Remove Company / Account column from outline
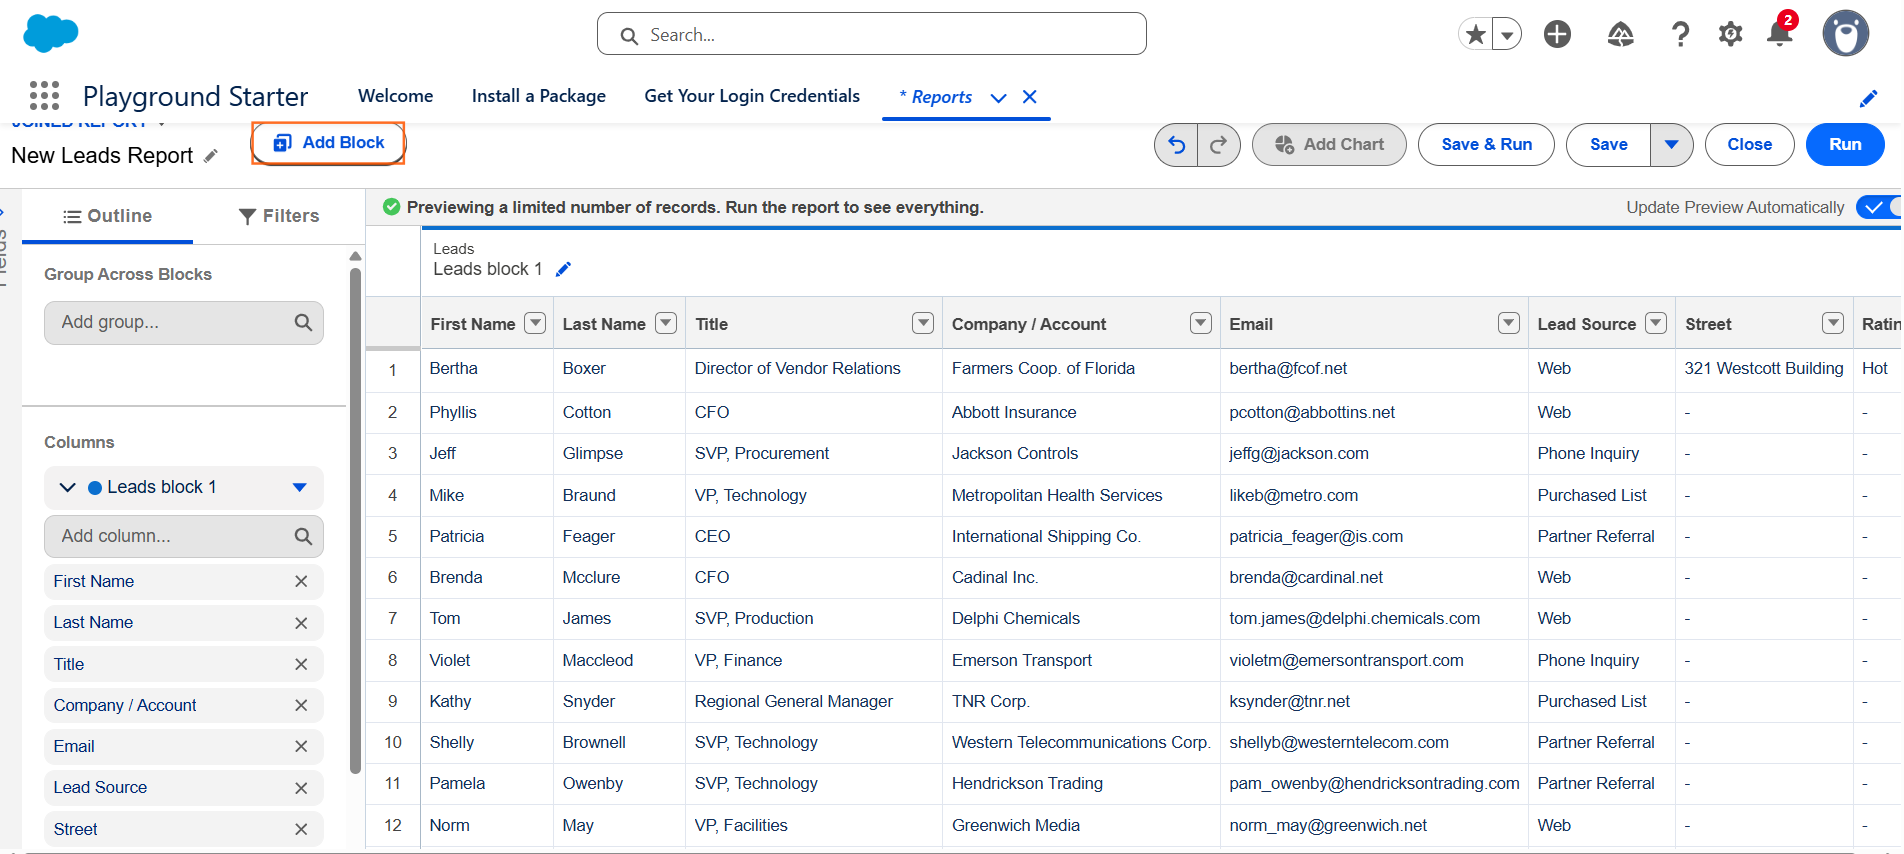1904x854 pixels. point(301,705)
